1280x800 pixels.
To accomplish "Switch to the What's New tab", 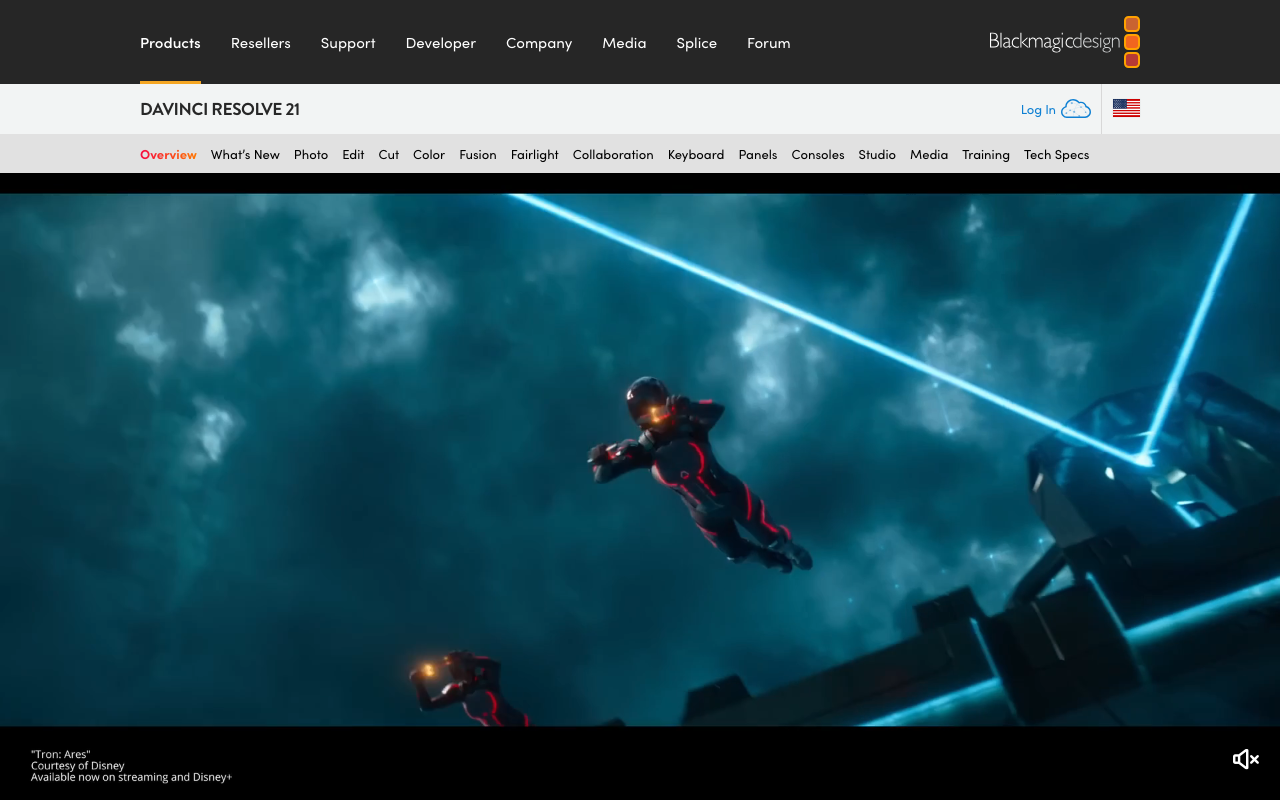I will click(245, 155).
